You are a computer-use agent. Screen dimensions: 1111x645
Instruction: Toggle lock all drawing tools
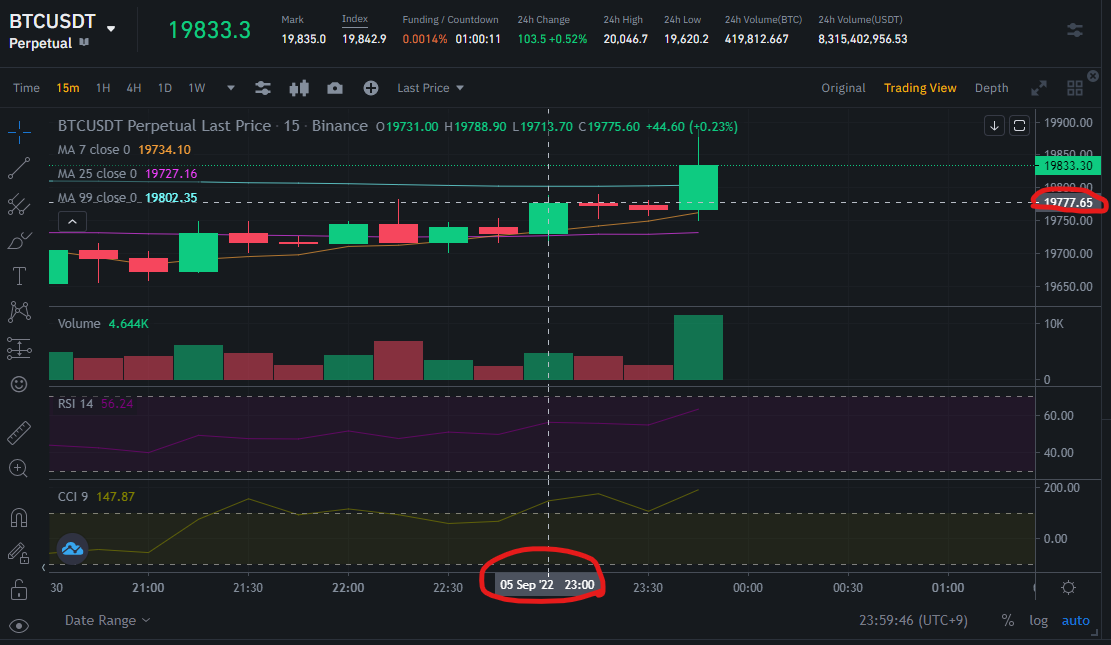point(19,589)
